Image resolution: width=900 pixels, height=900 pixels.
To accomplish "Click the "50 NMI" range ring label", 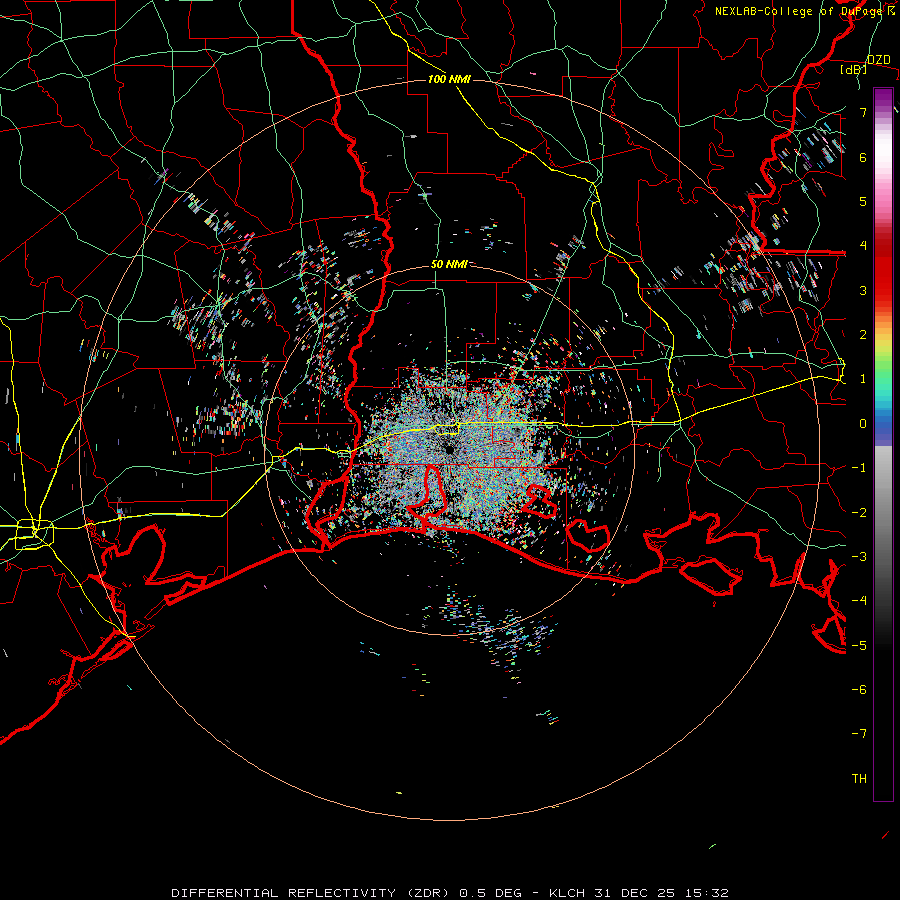I will 448,264.
